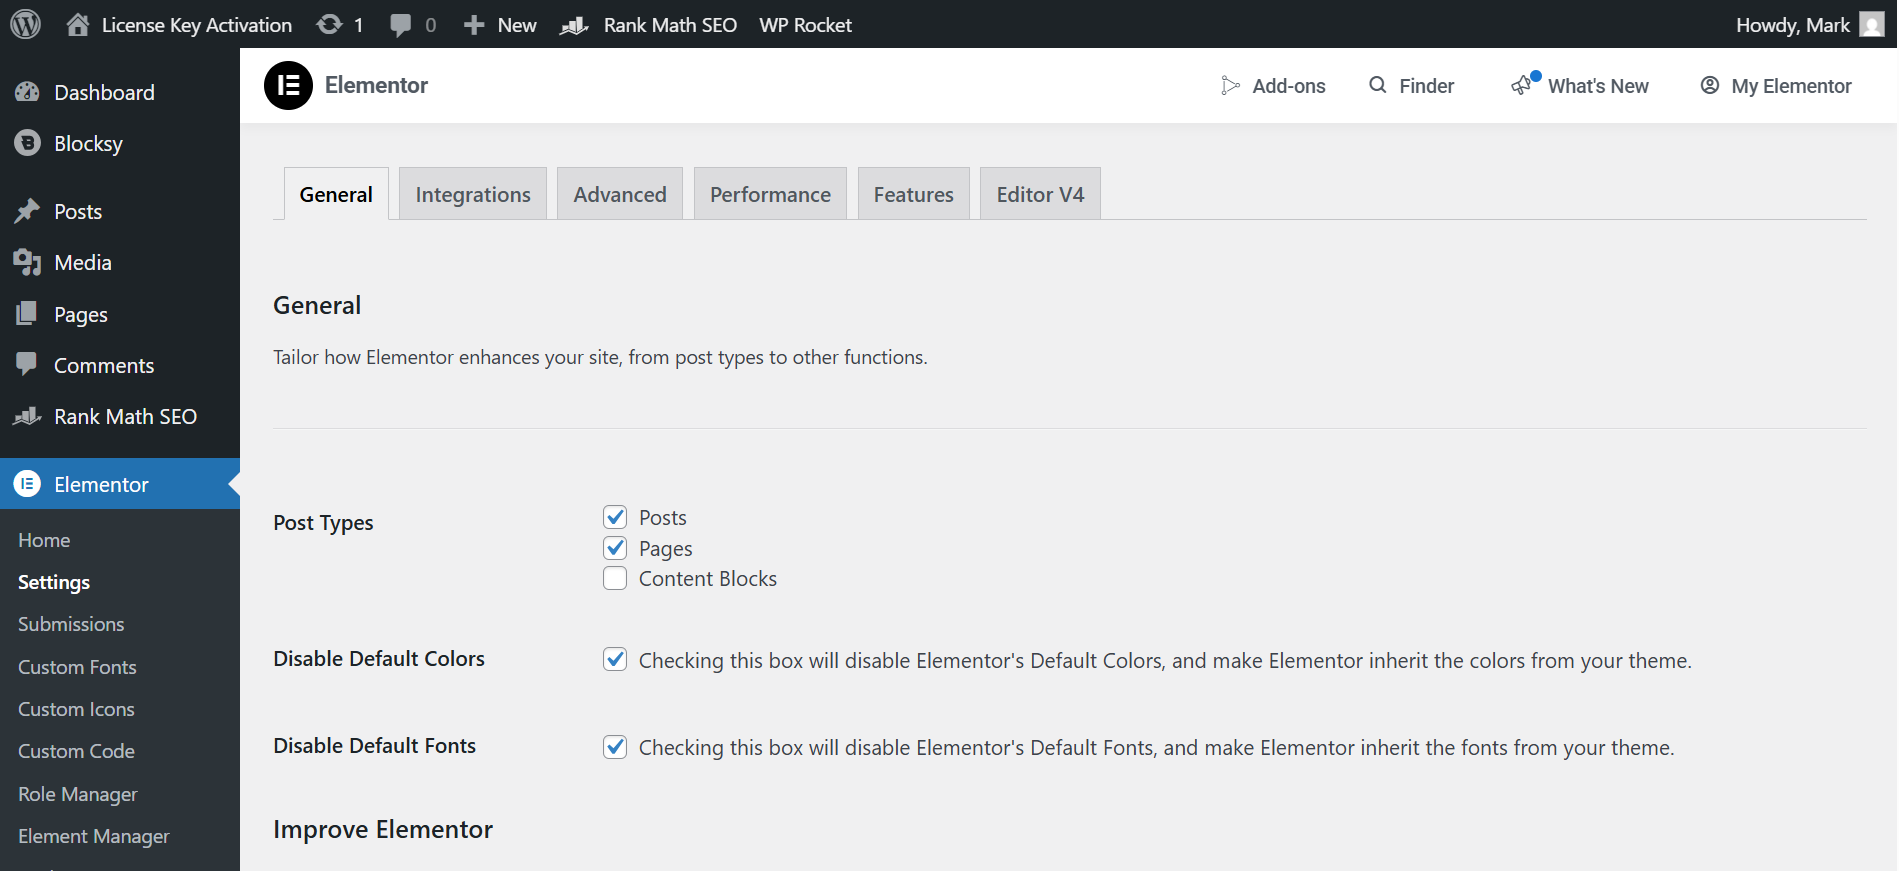
Task: Click the Blocksy logo icon in sidebar
Action: click(27, 143)
